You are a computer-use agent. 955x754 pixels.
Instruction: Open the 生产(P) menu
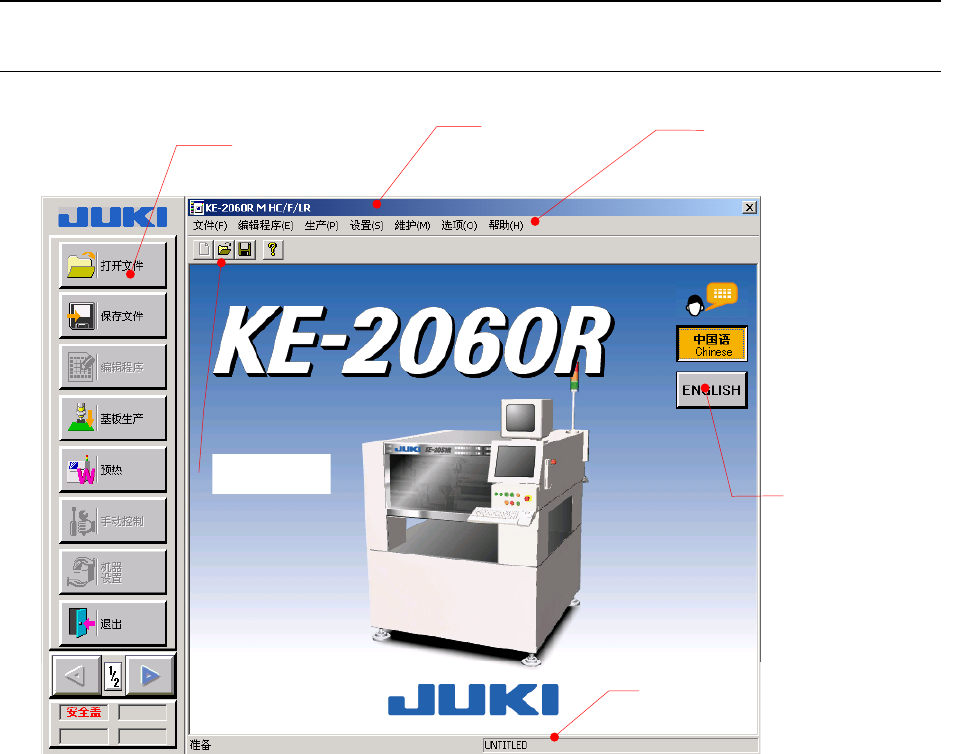(322, 225)
